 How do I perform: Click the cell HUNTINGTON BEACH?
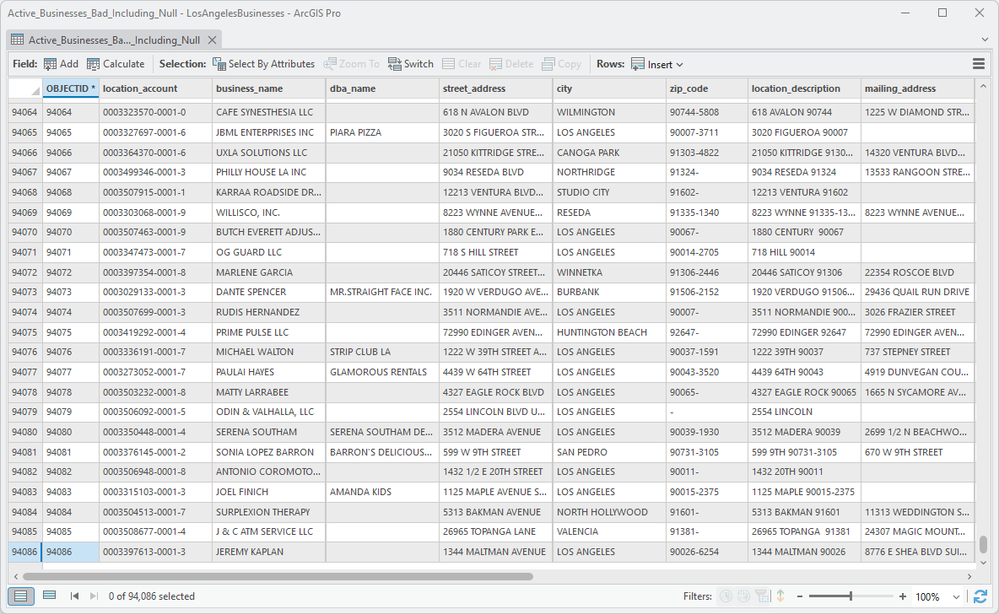pos(609,332)
